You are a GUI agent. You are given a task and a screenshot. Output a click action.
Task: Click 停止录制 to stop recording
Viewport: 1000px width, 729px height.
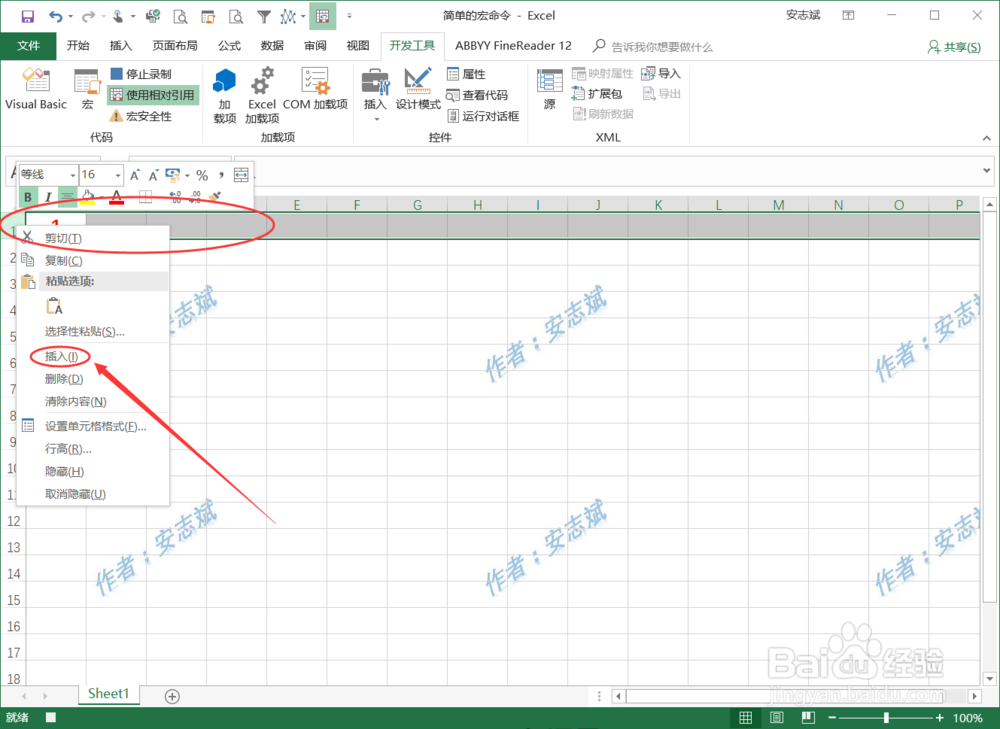point(141,74)
